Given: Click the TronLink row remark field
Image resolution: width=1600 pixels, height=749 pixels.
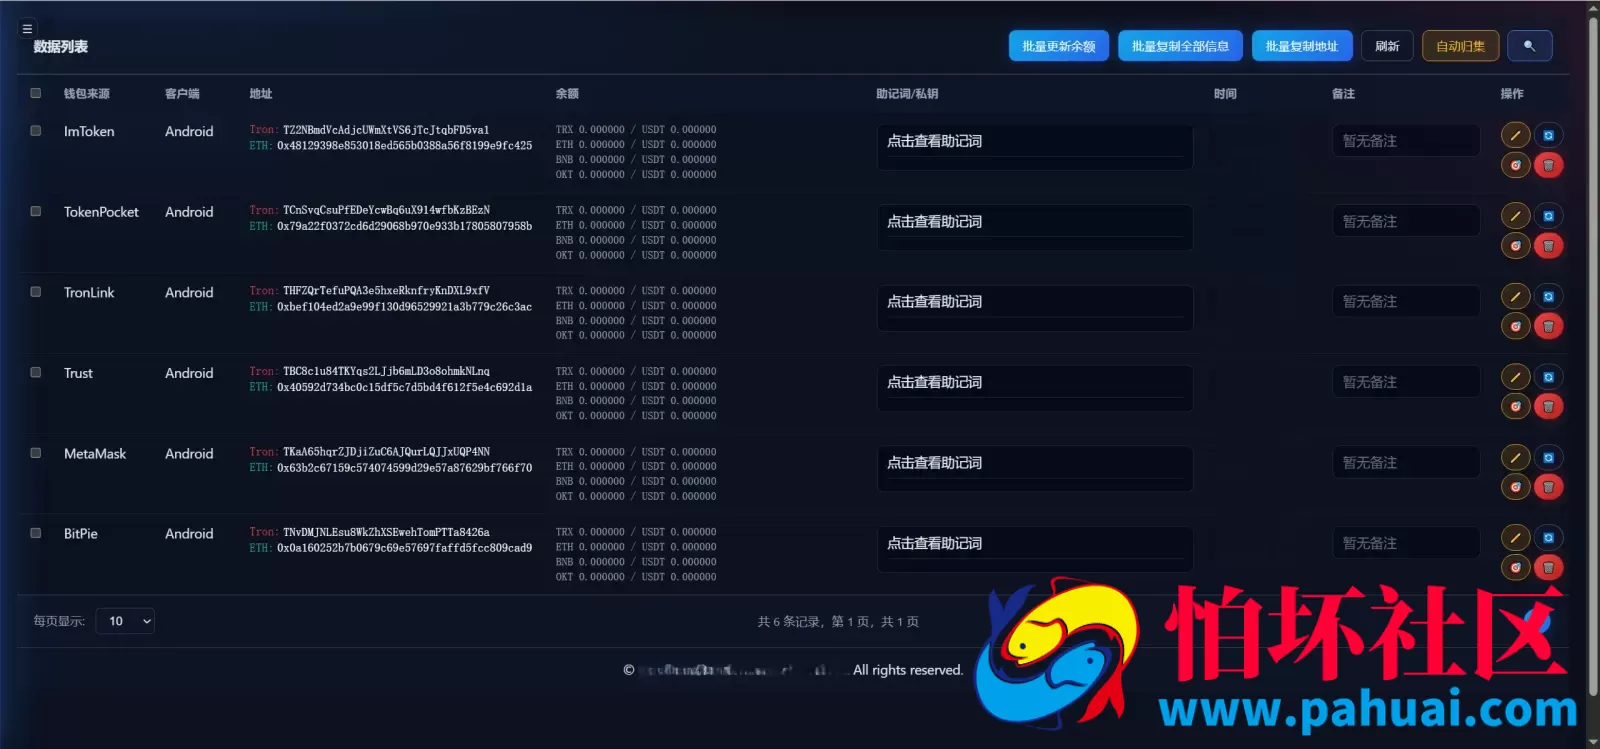Looking at the screenshot, I should (x=1406, y=302).
